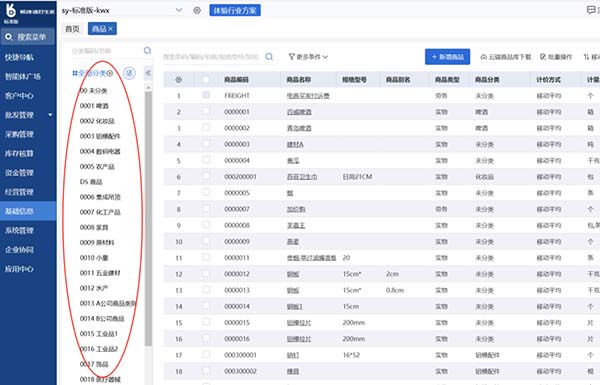Close the 商品 tab with its X
Screen dimensions: 600x385
[111, 29]
